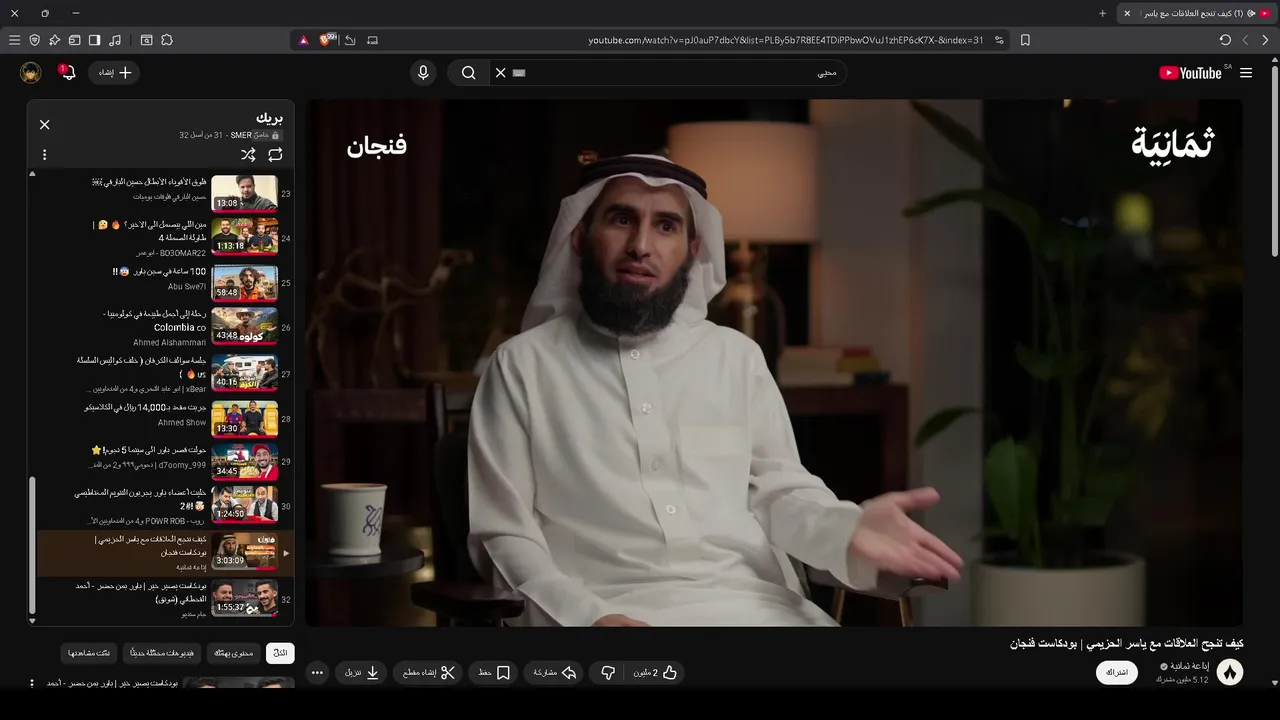Screen dimensions: 1280x720
Task: Toggle the browser sidebar panel icon
Action: pyautogui.click(x=94, y=40)
